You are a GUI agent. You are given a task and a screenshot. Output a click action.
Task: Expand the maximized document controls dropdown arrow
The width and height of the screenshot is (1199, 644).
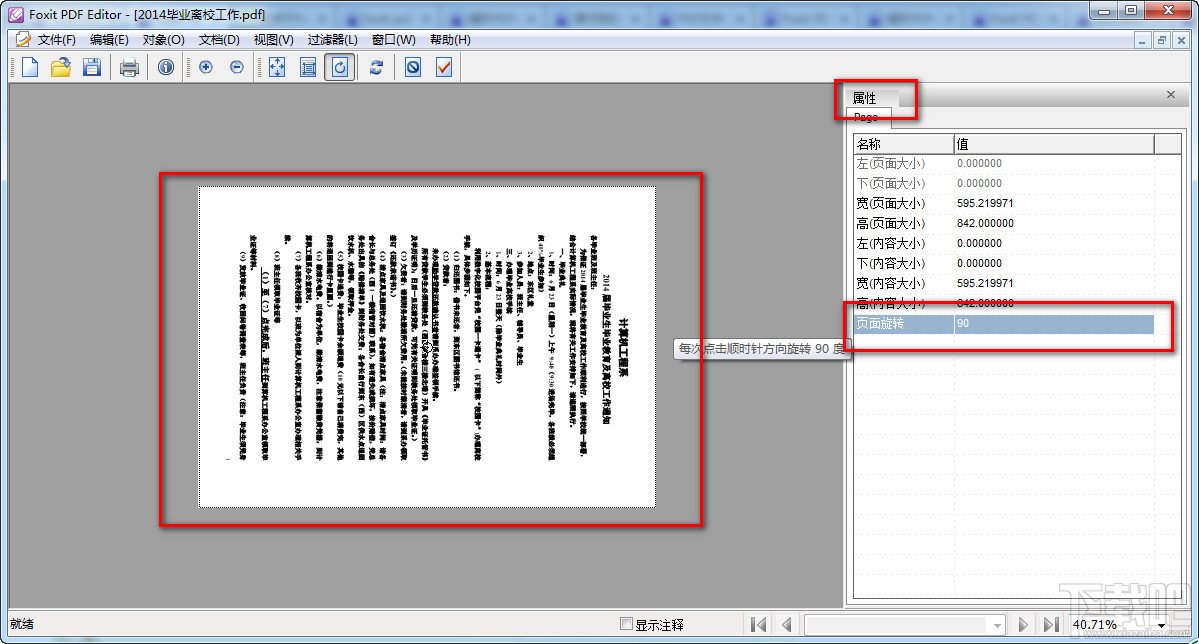(x=1160, y=39)
